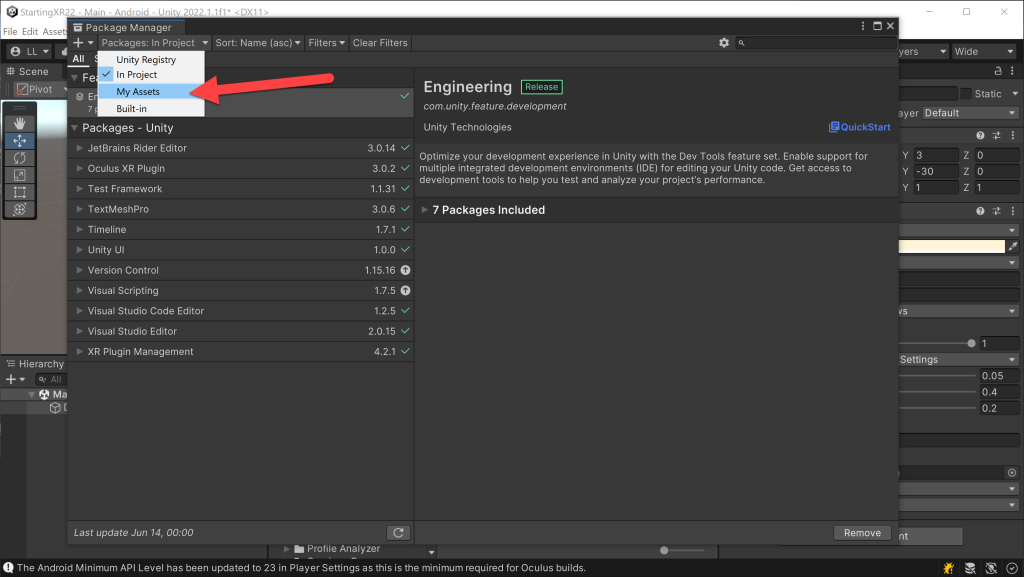Open the Packages: In Project dropdown
This screenshot has width=1024, height=577.
tap(154, 42)
